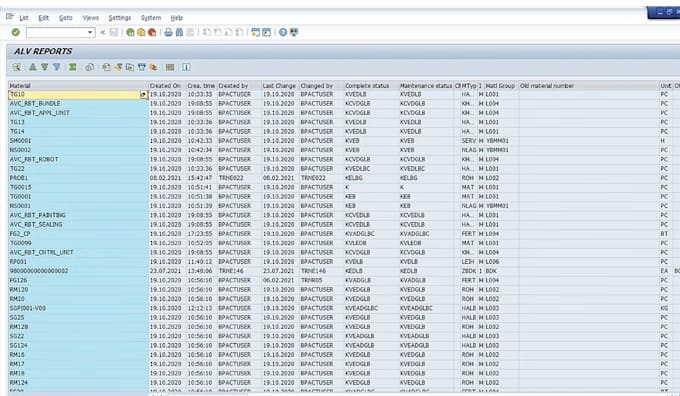Viewport: 680px width, 396px height.
Task: Click the Mail Recipient icon in ALV toolbar
Action: click(141, 67)
